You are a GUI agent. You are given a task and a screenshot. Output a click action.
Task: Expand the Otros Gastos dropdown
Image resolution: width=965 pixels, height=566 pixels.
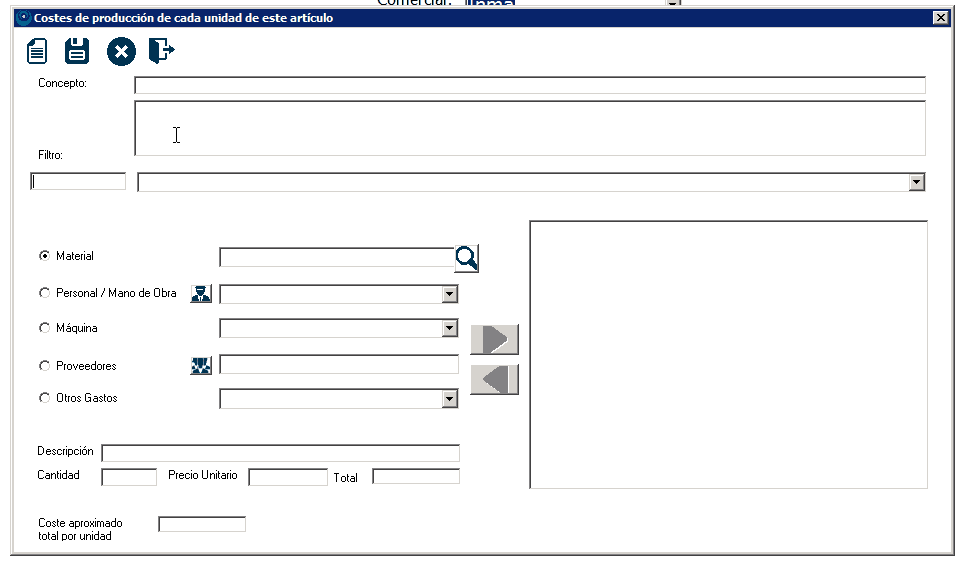click(449, 399)
